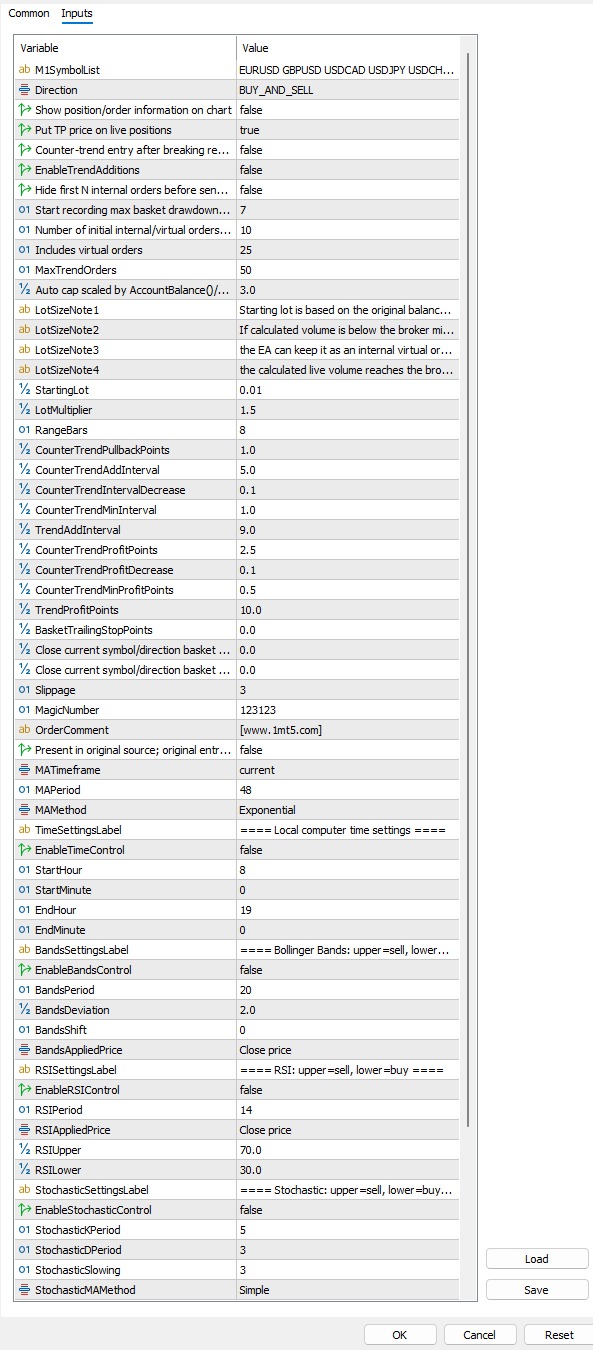Select the StochasticKPeriod row name
Image resolution: width=593 pixels, height=1350 pixels.
78,1230
